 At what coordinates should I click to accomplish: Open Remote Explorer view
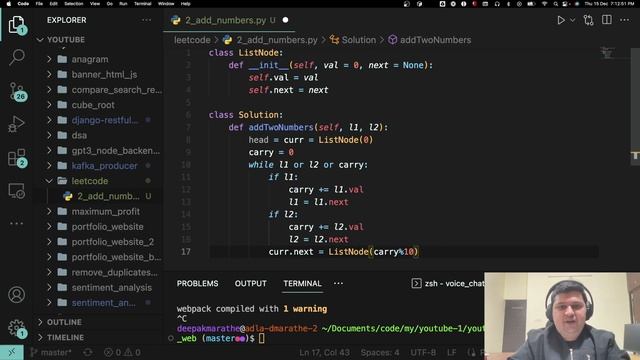pos(17,191)
